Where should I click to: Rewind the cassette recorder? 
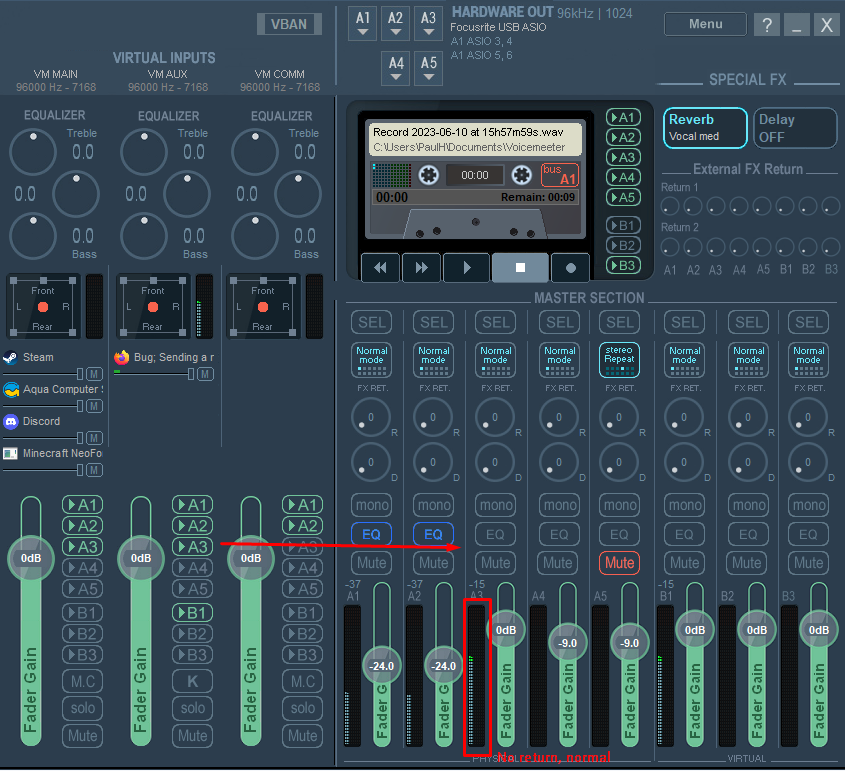coord(380,268)
